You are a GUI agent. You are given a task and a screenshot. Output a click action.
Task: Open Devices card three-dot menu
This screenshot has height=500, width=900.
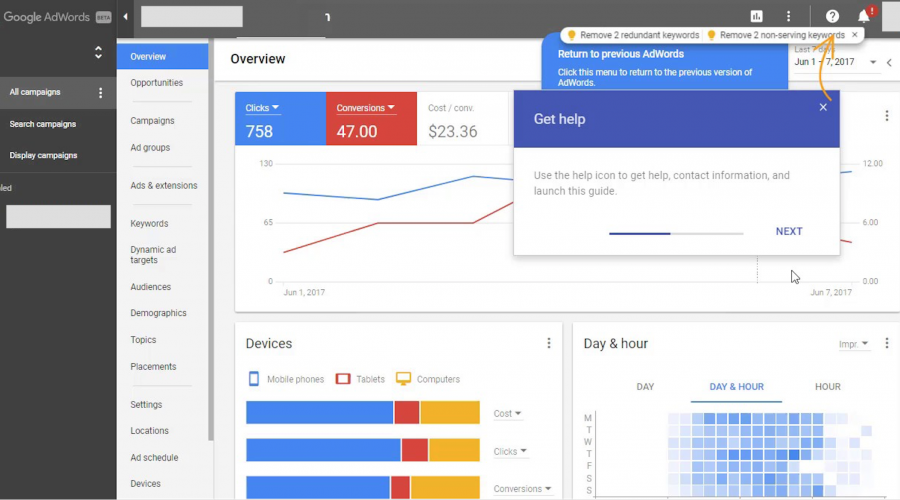tap(549, 343)
